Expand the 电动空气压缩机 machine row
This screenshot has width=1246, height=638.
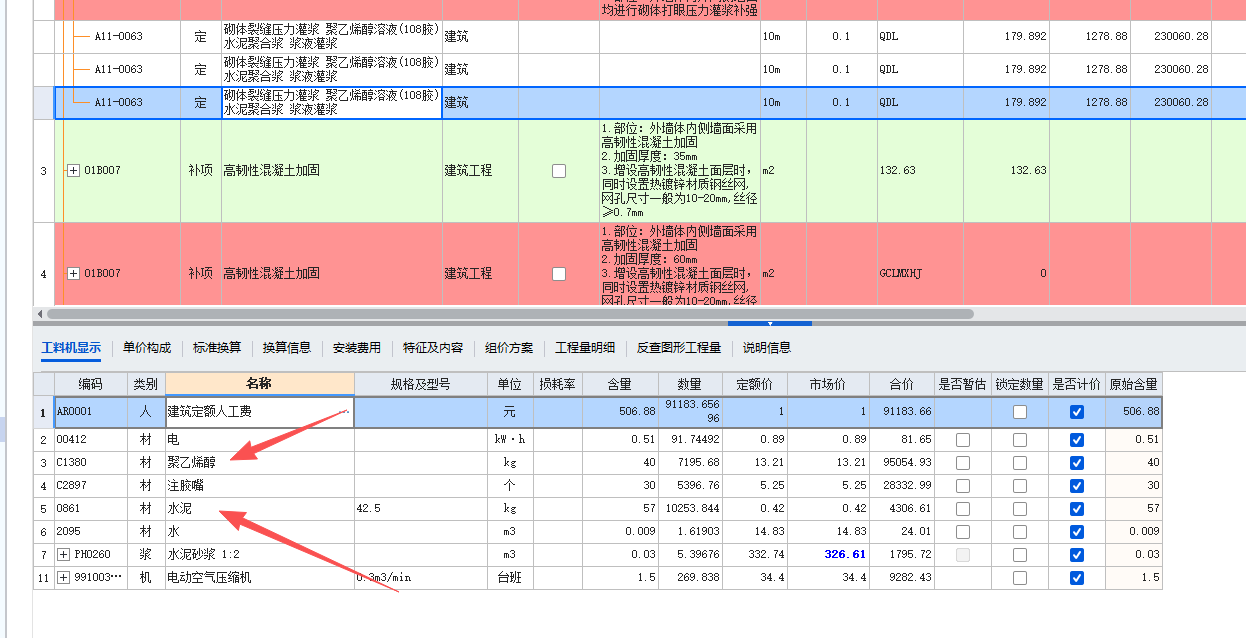[x=64, y=577]
